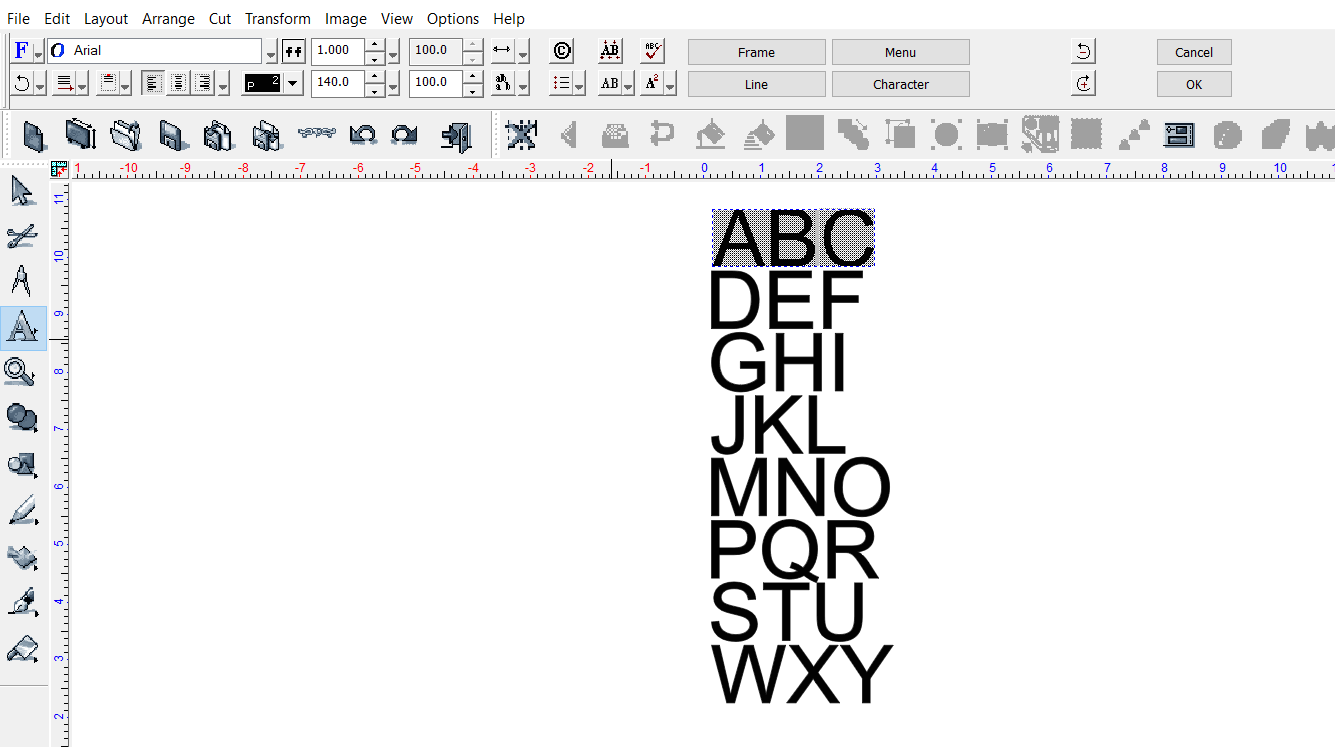Insert special character via copyright symbol icon
The height and width of the screenshot is (747, 1335).
[x=562, y=51]
